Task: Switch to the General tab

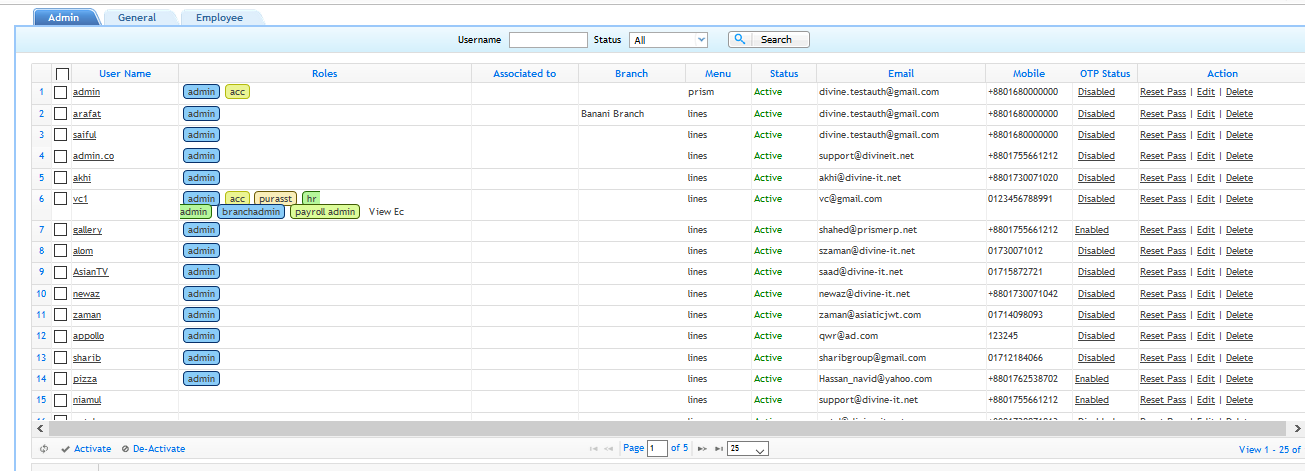Action: pos(137,17)
